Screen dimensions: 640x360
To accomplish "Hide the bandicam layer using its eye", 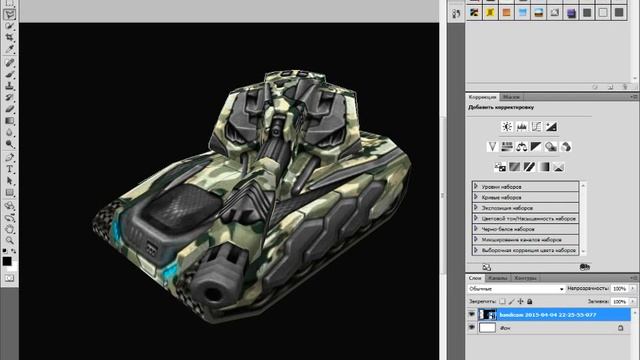I will point(471,314).
